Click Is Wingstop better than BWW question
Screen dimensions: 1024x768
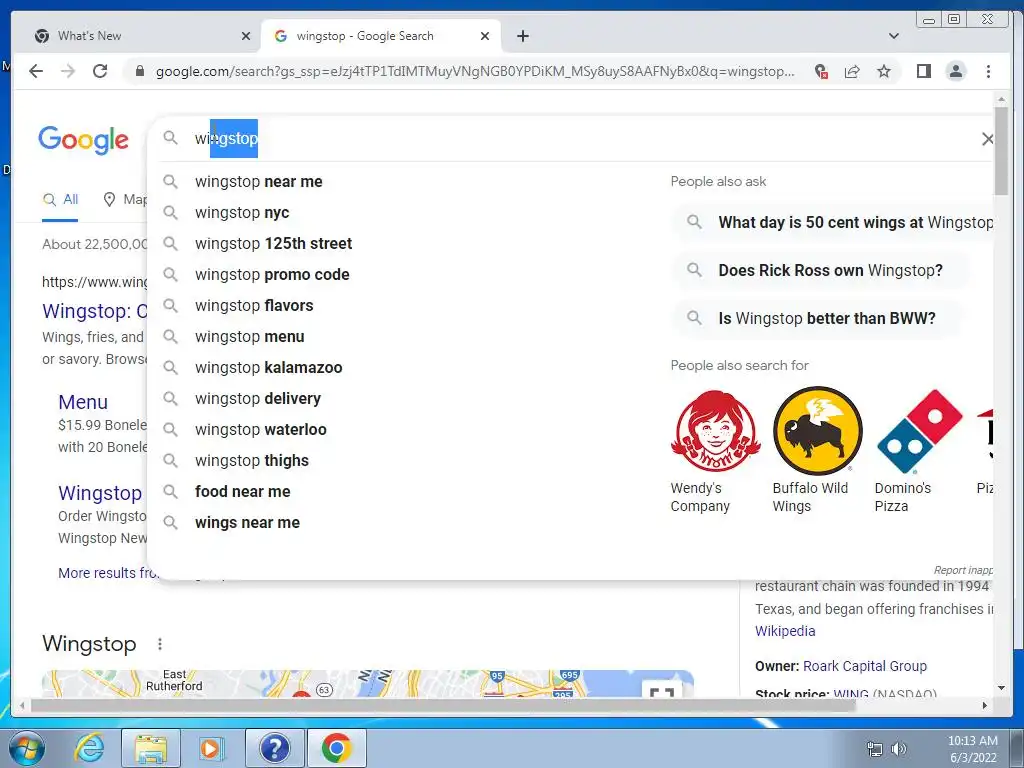click(x=817, y=319)
